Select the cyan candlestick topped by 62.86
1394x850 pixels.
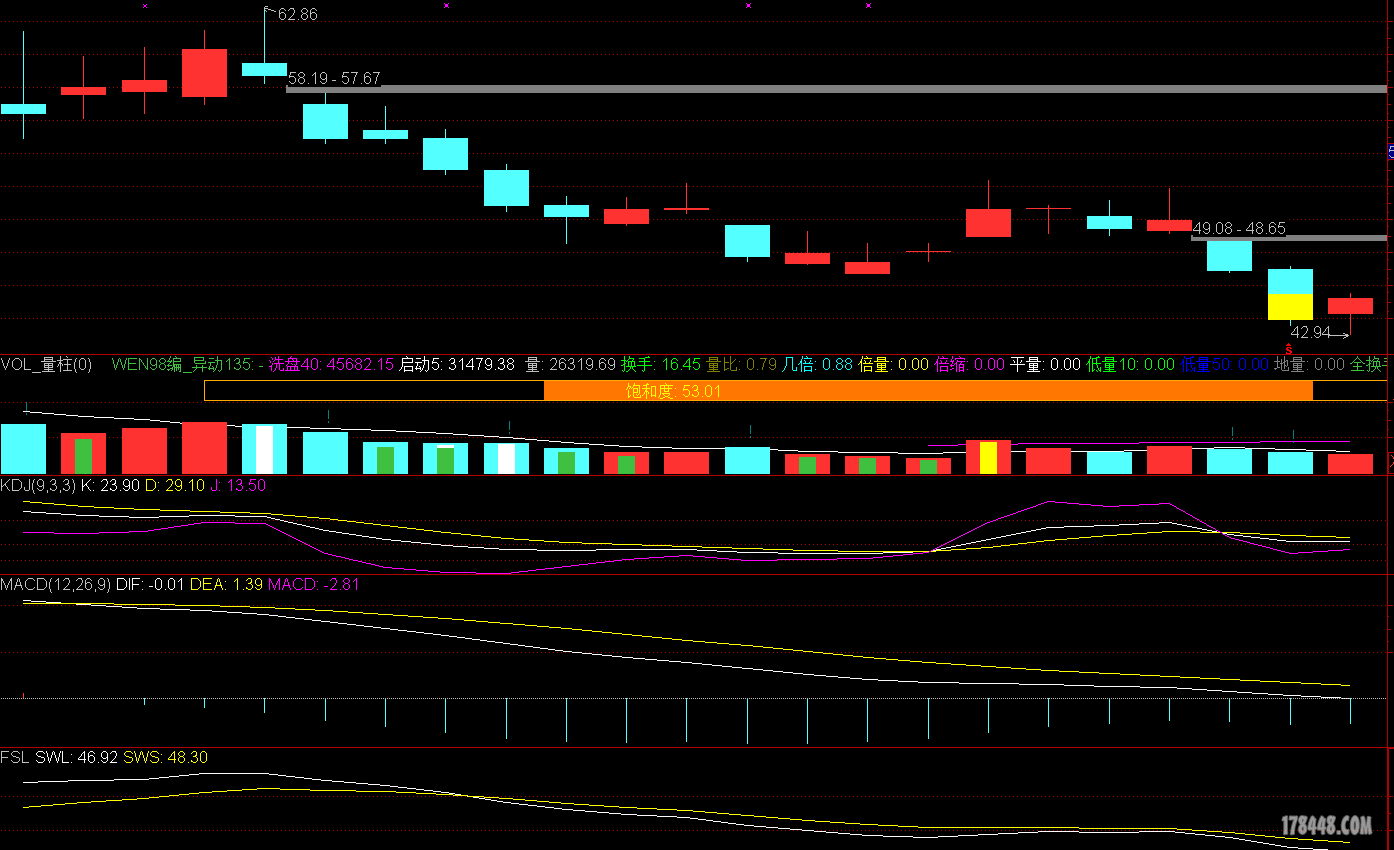(x=264, y=69)
